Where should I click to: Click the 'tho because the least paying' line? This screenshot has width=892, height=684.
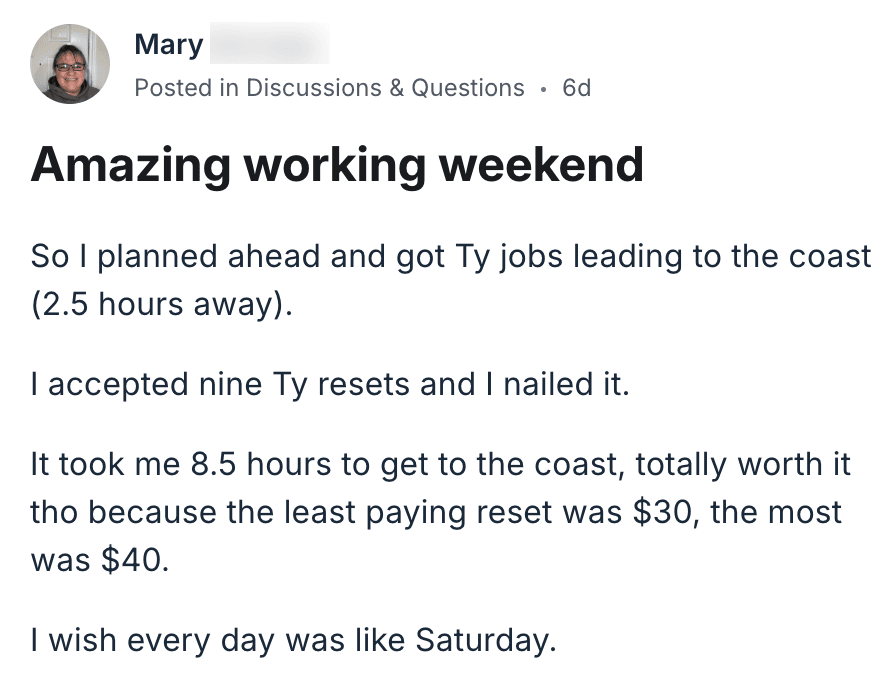436,512
